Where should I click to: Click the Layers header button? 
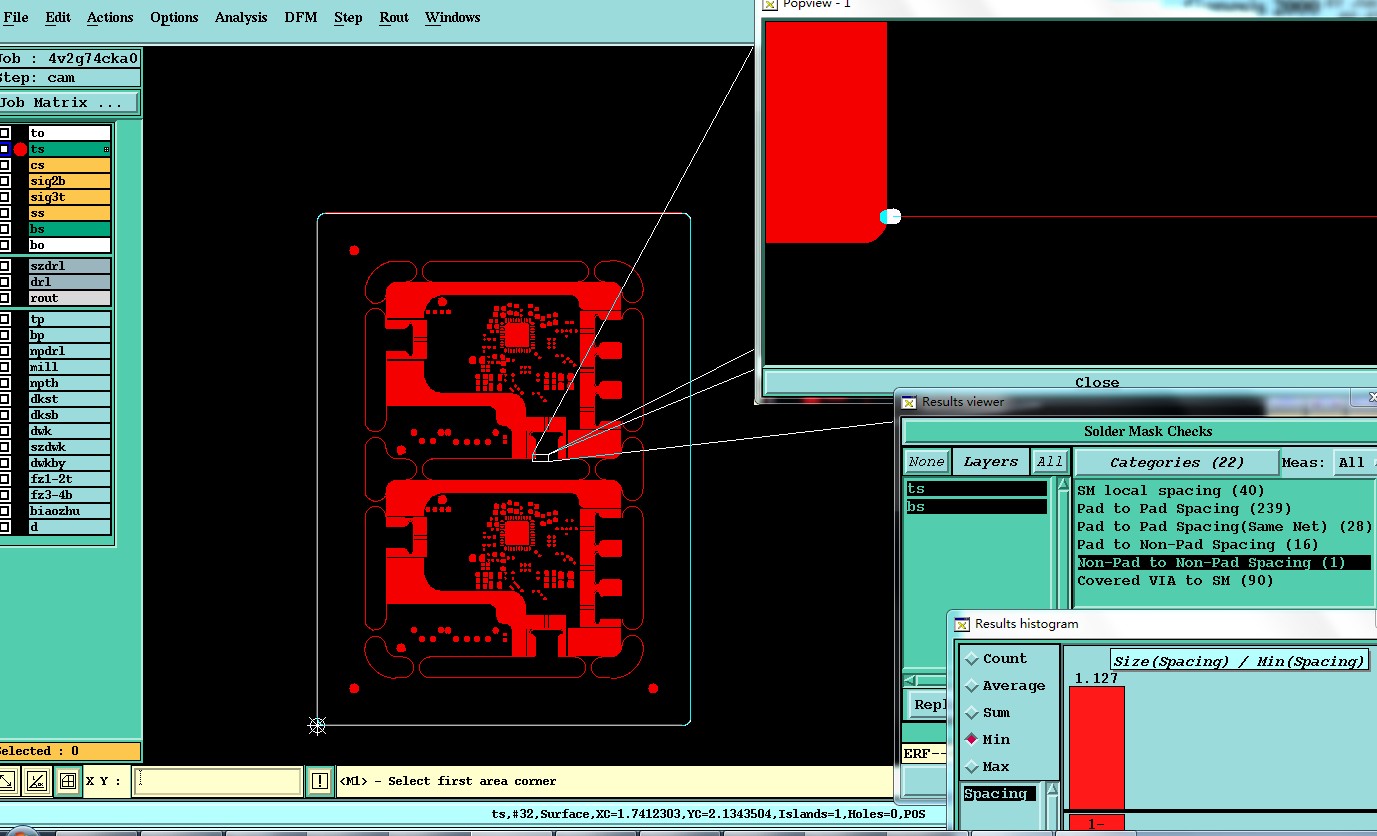tap(990, 462)
